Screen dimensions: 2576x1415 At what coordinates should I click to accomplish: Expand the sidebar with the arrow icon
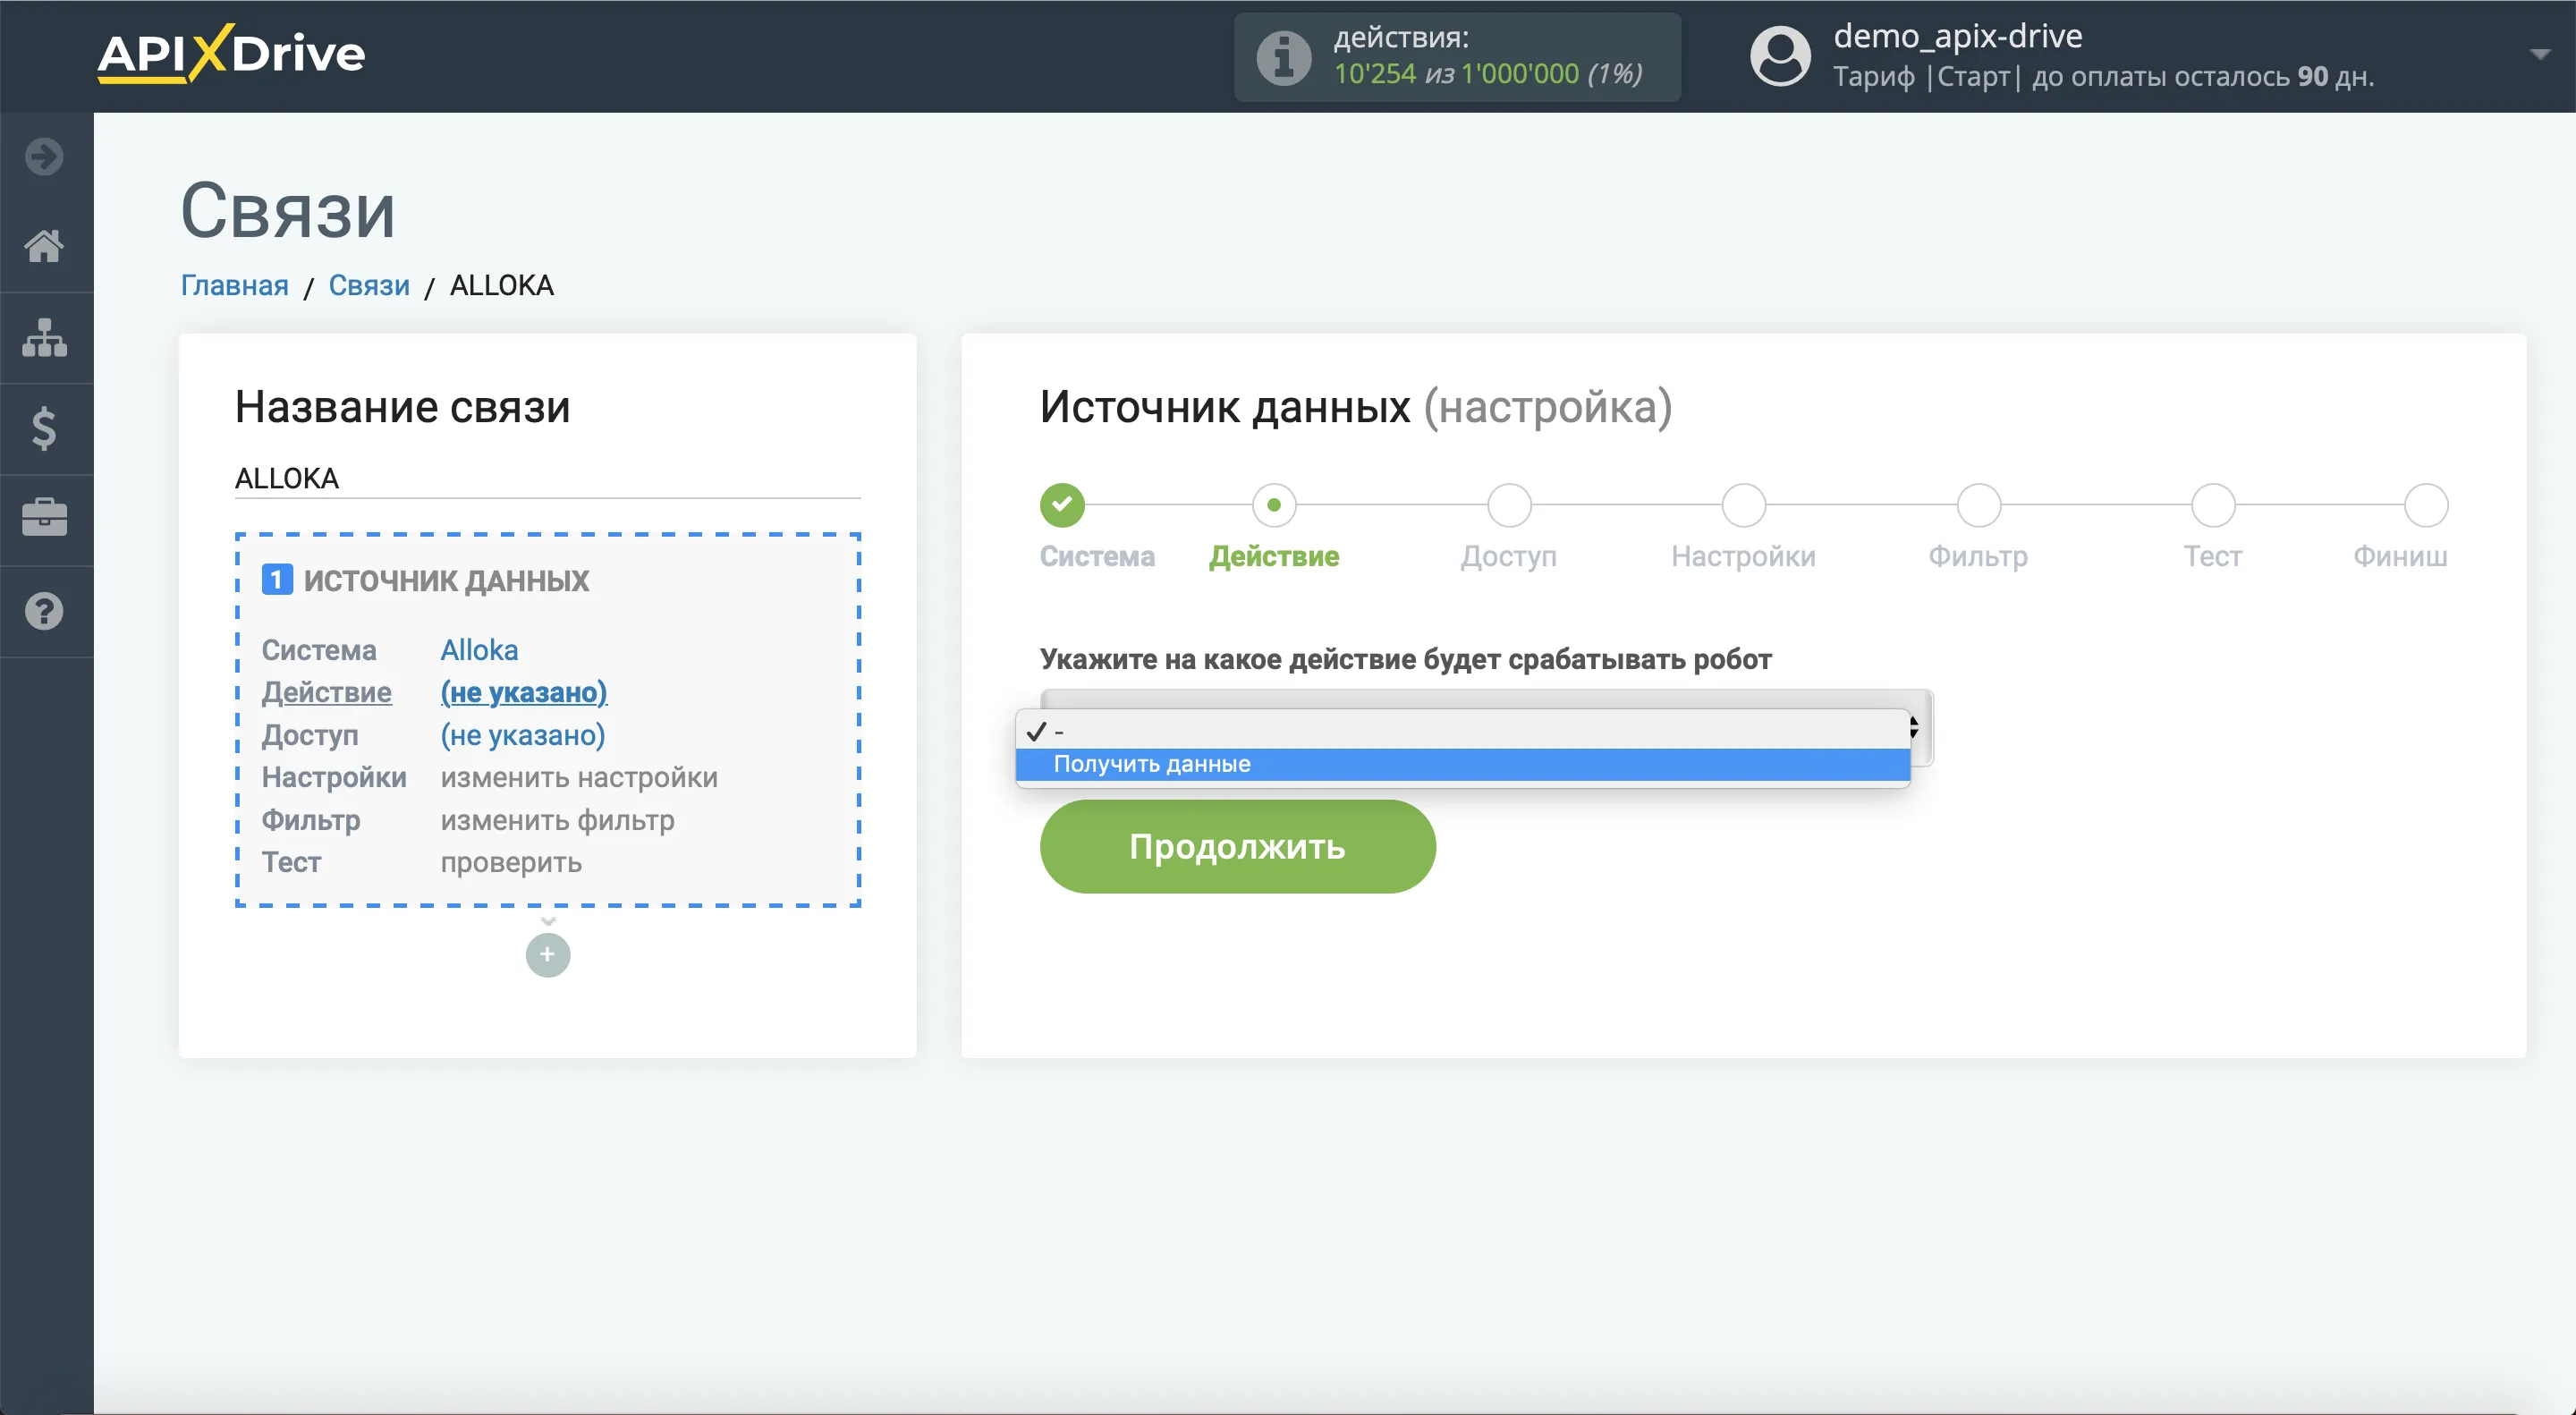[44, 156]
